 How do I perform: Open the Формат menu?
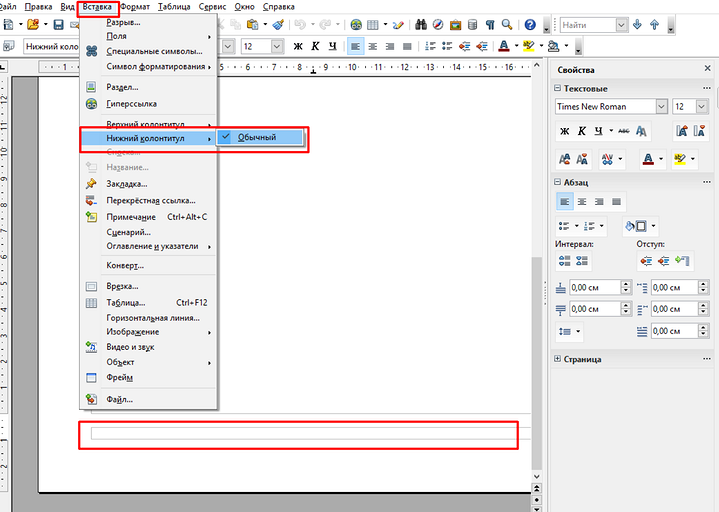135,6
